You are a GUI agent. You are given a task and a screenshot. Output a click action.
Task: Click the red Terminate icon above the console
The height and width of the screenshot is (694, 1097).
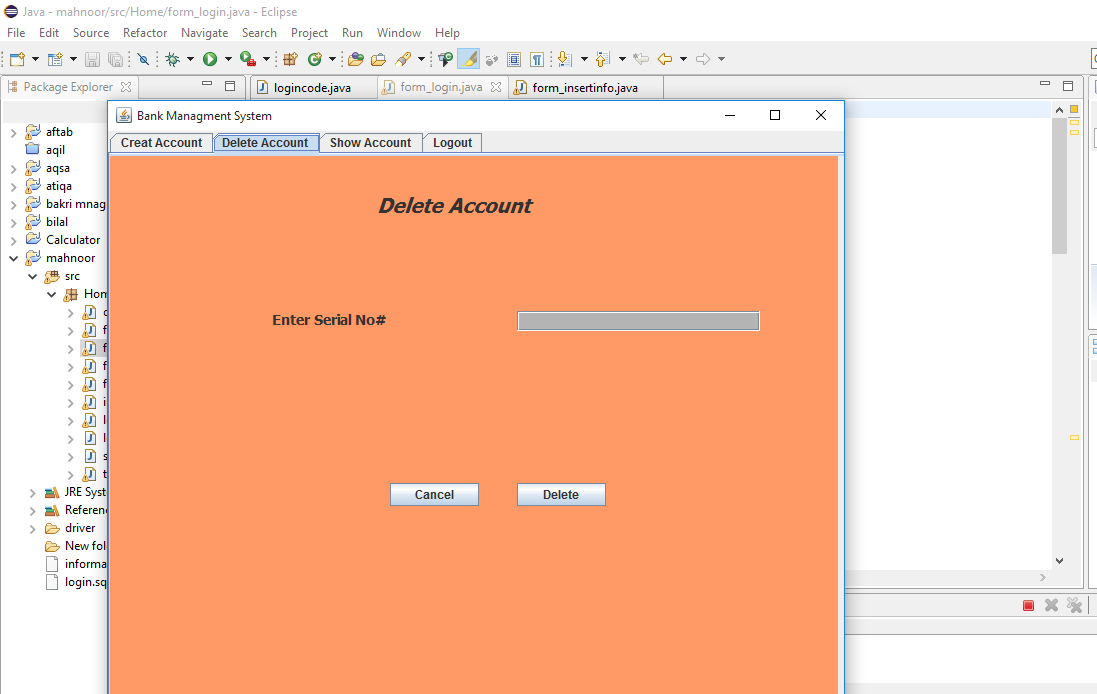coord(1028,605)
